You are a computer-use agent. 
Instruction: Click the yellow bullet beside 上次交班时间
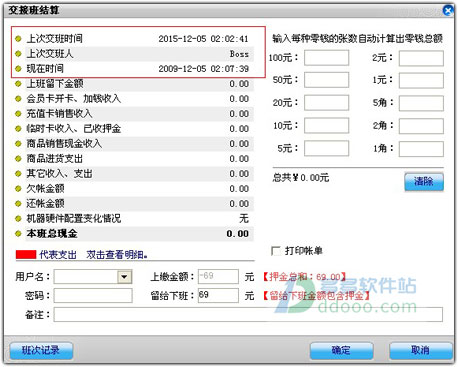tap(18, 39)
